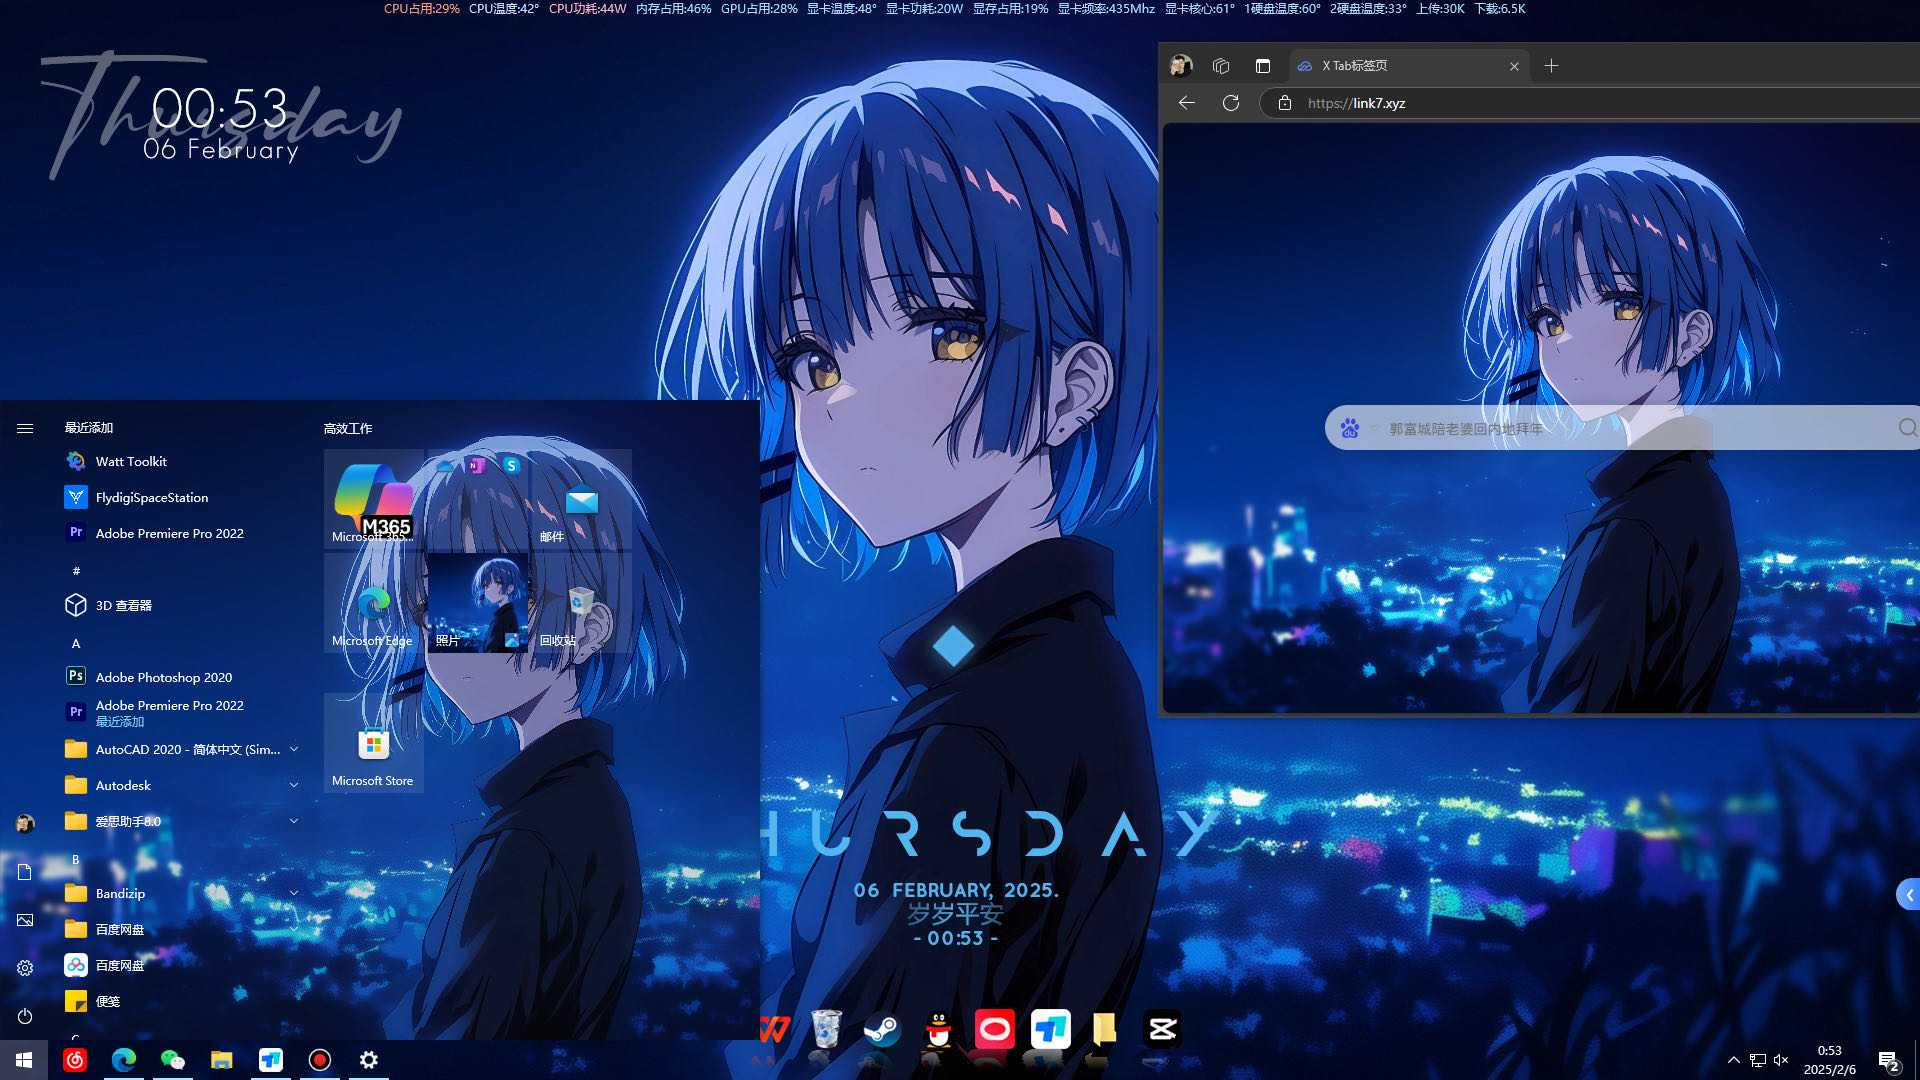1920x1080 pixels.
Task: Open Settings gear on the taskbar
Action: (x=369, y=1060)
